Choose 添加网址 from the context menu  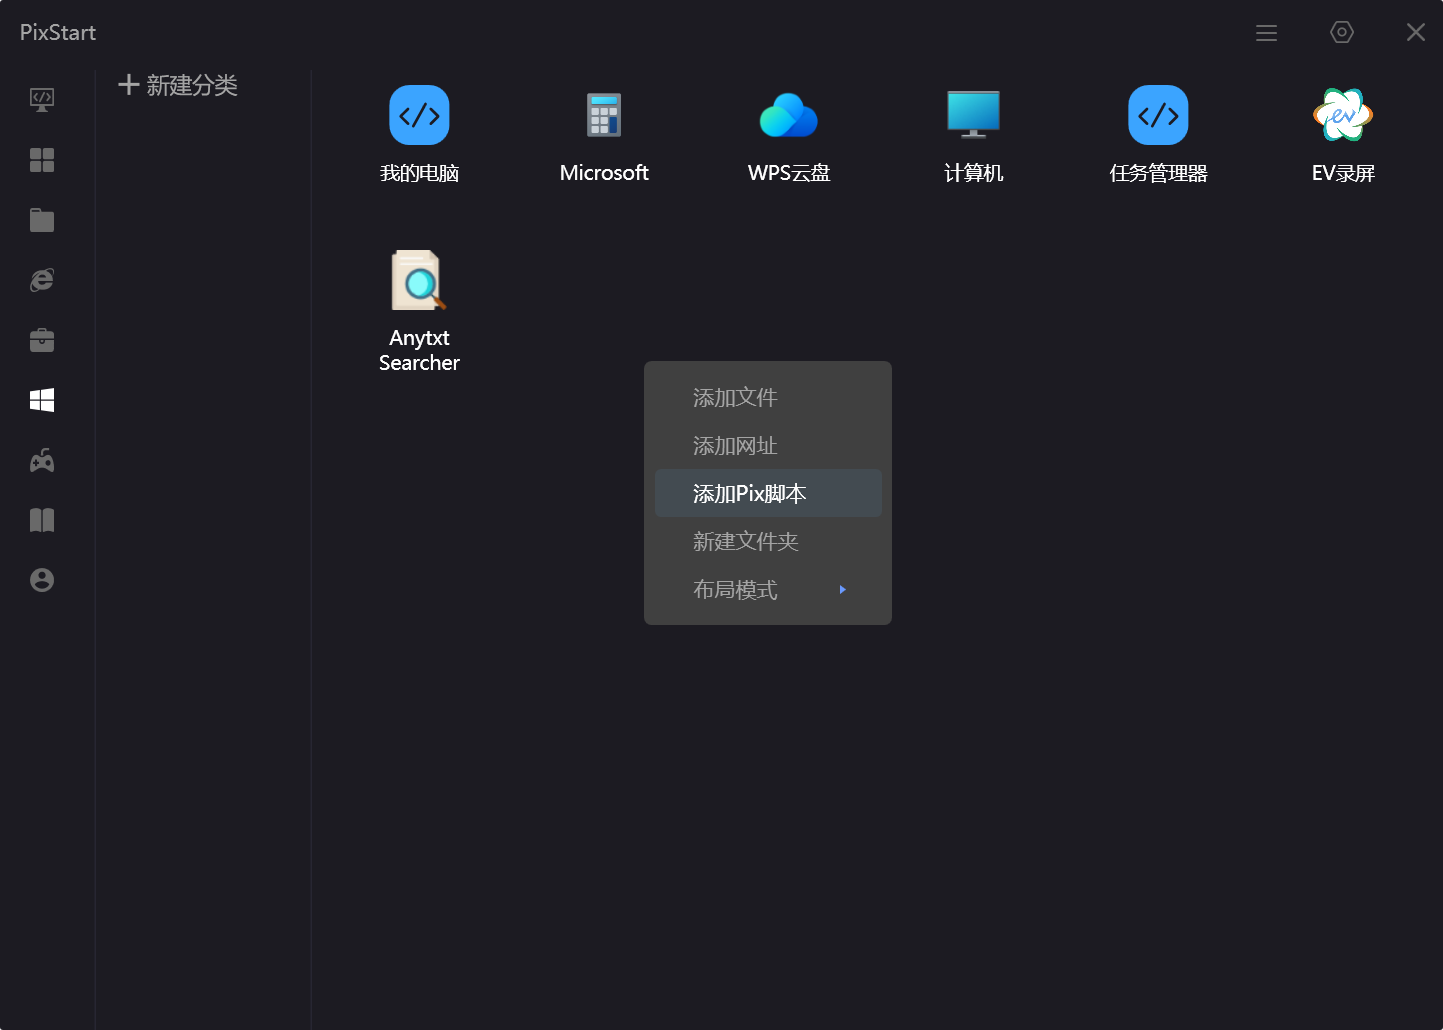pos(735,445)
